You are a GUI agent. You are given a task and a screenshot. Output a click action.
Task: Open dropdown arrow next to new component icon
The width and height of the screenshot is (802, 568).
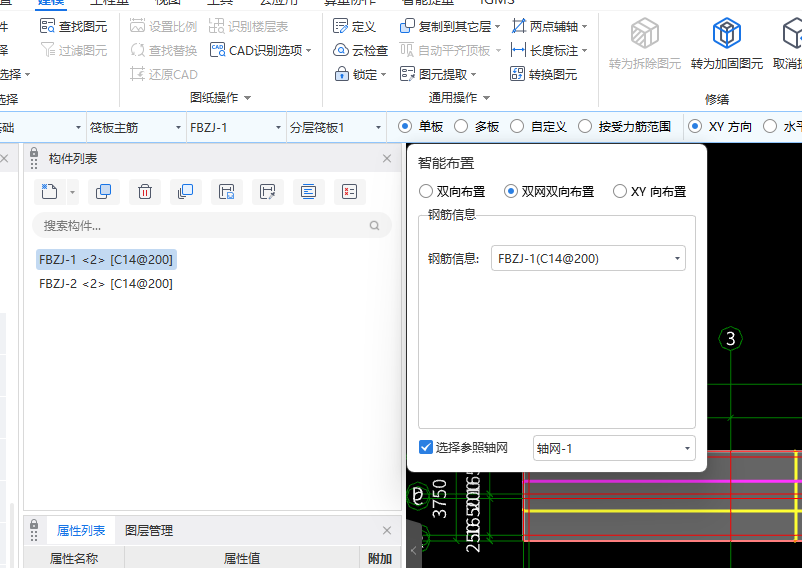(x=72, y=192)
